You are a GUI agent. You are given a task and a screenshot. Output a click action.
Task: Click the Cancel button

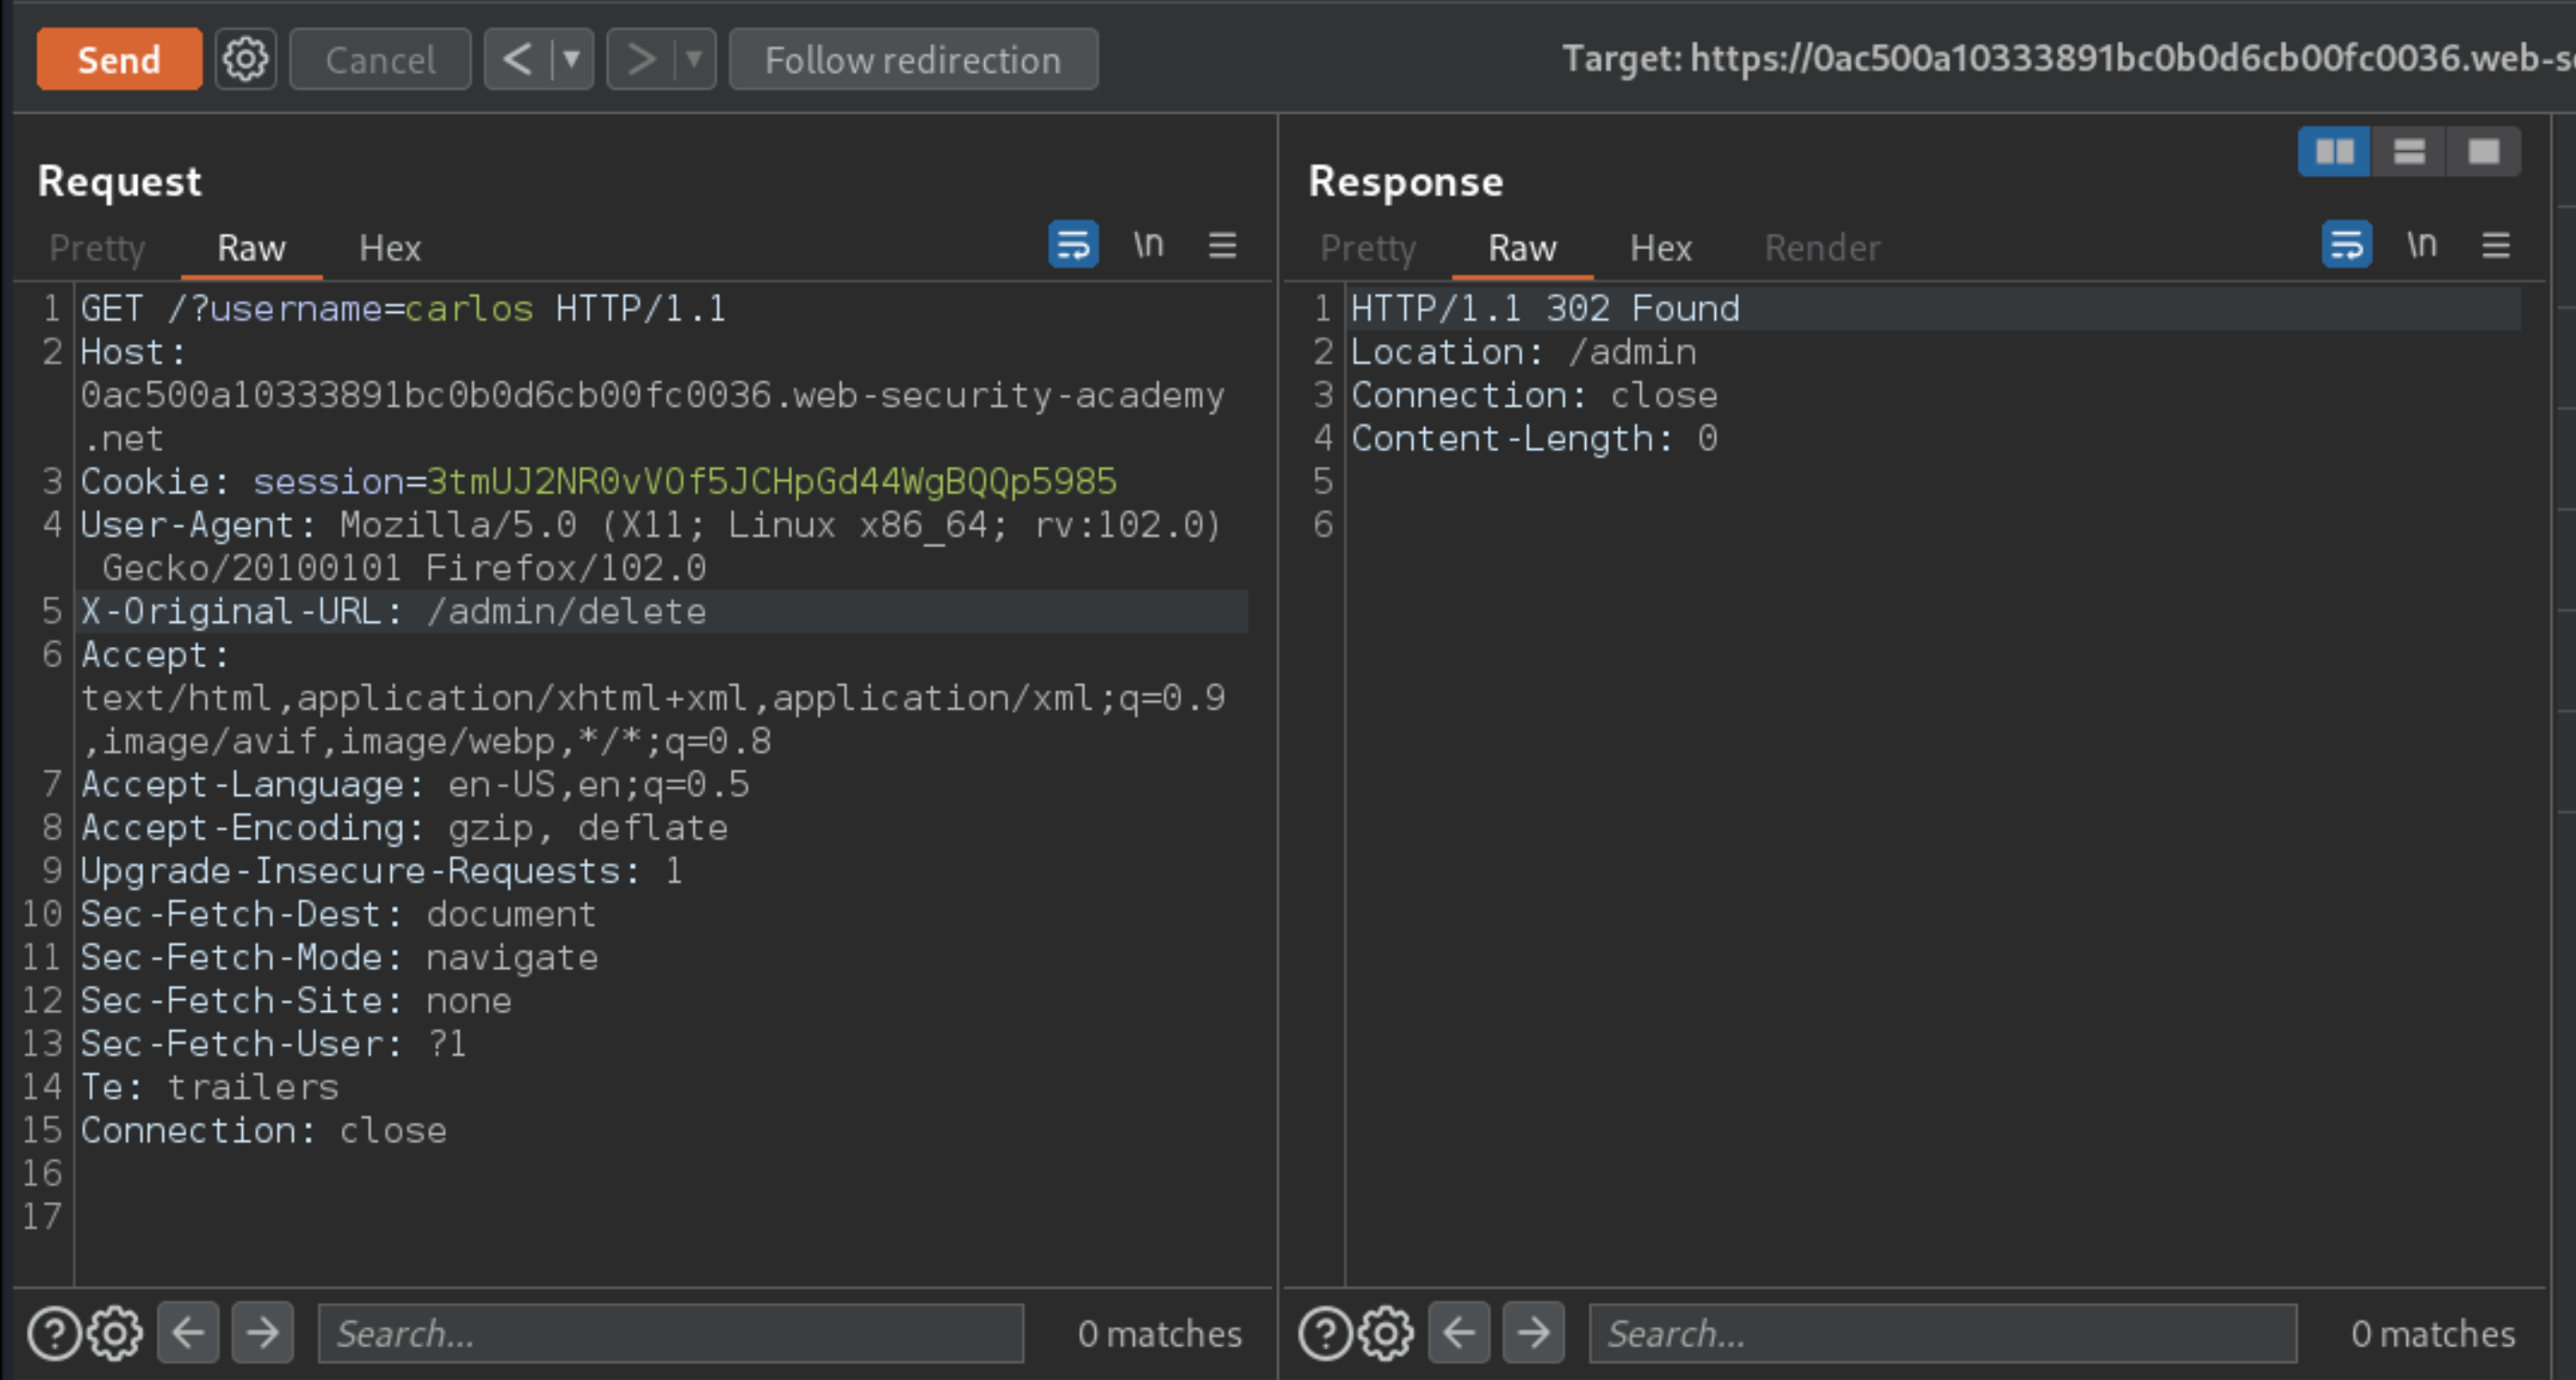[x=380, y=60]
